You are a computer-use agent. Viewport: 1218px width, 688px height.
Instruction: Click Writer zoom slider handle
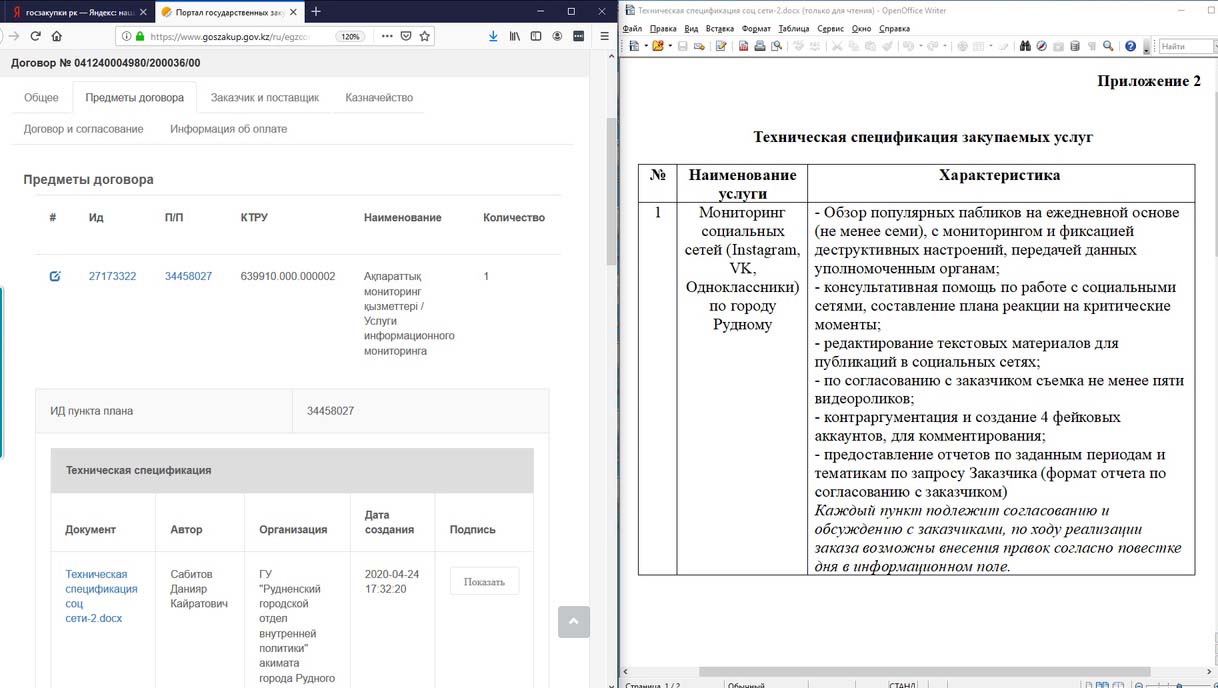pos(1180,685)
